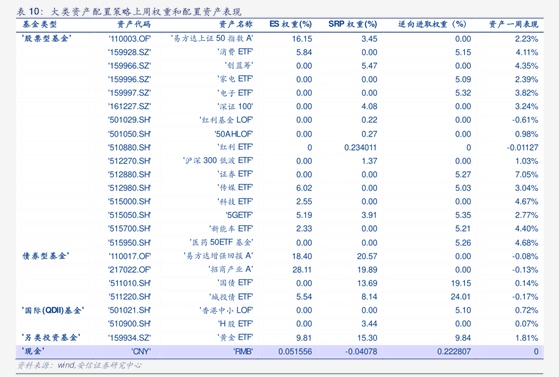
Task: Click asset name '家电 ETF'
Action: [235, 79]
